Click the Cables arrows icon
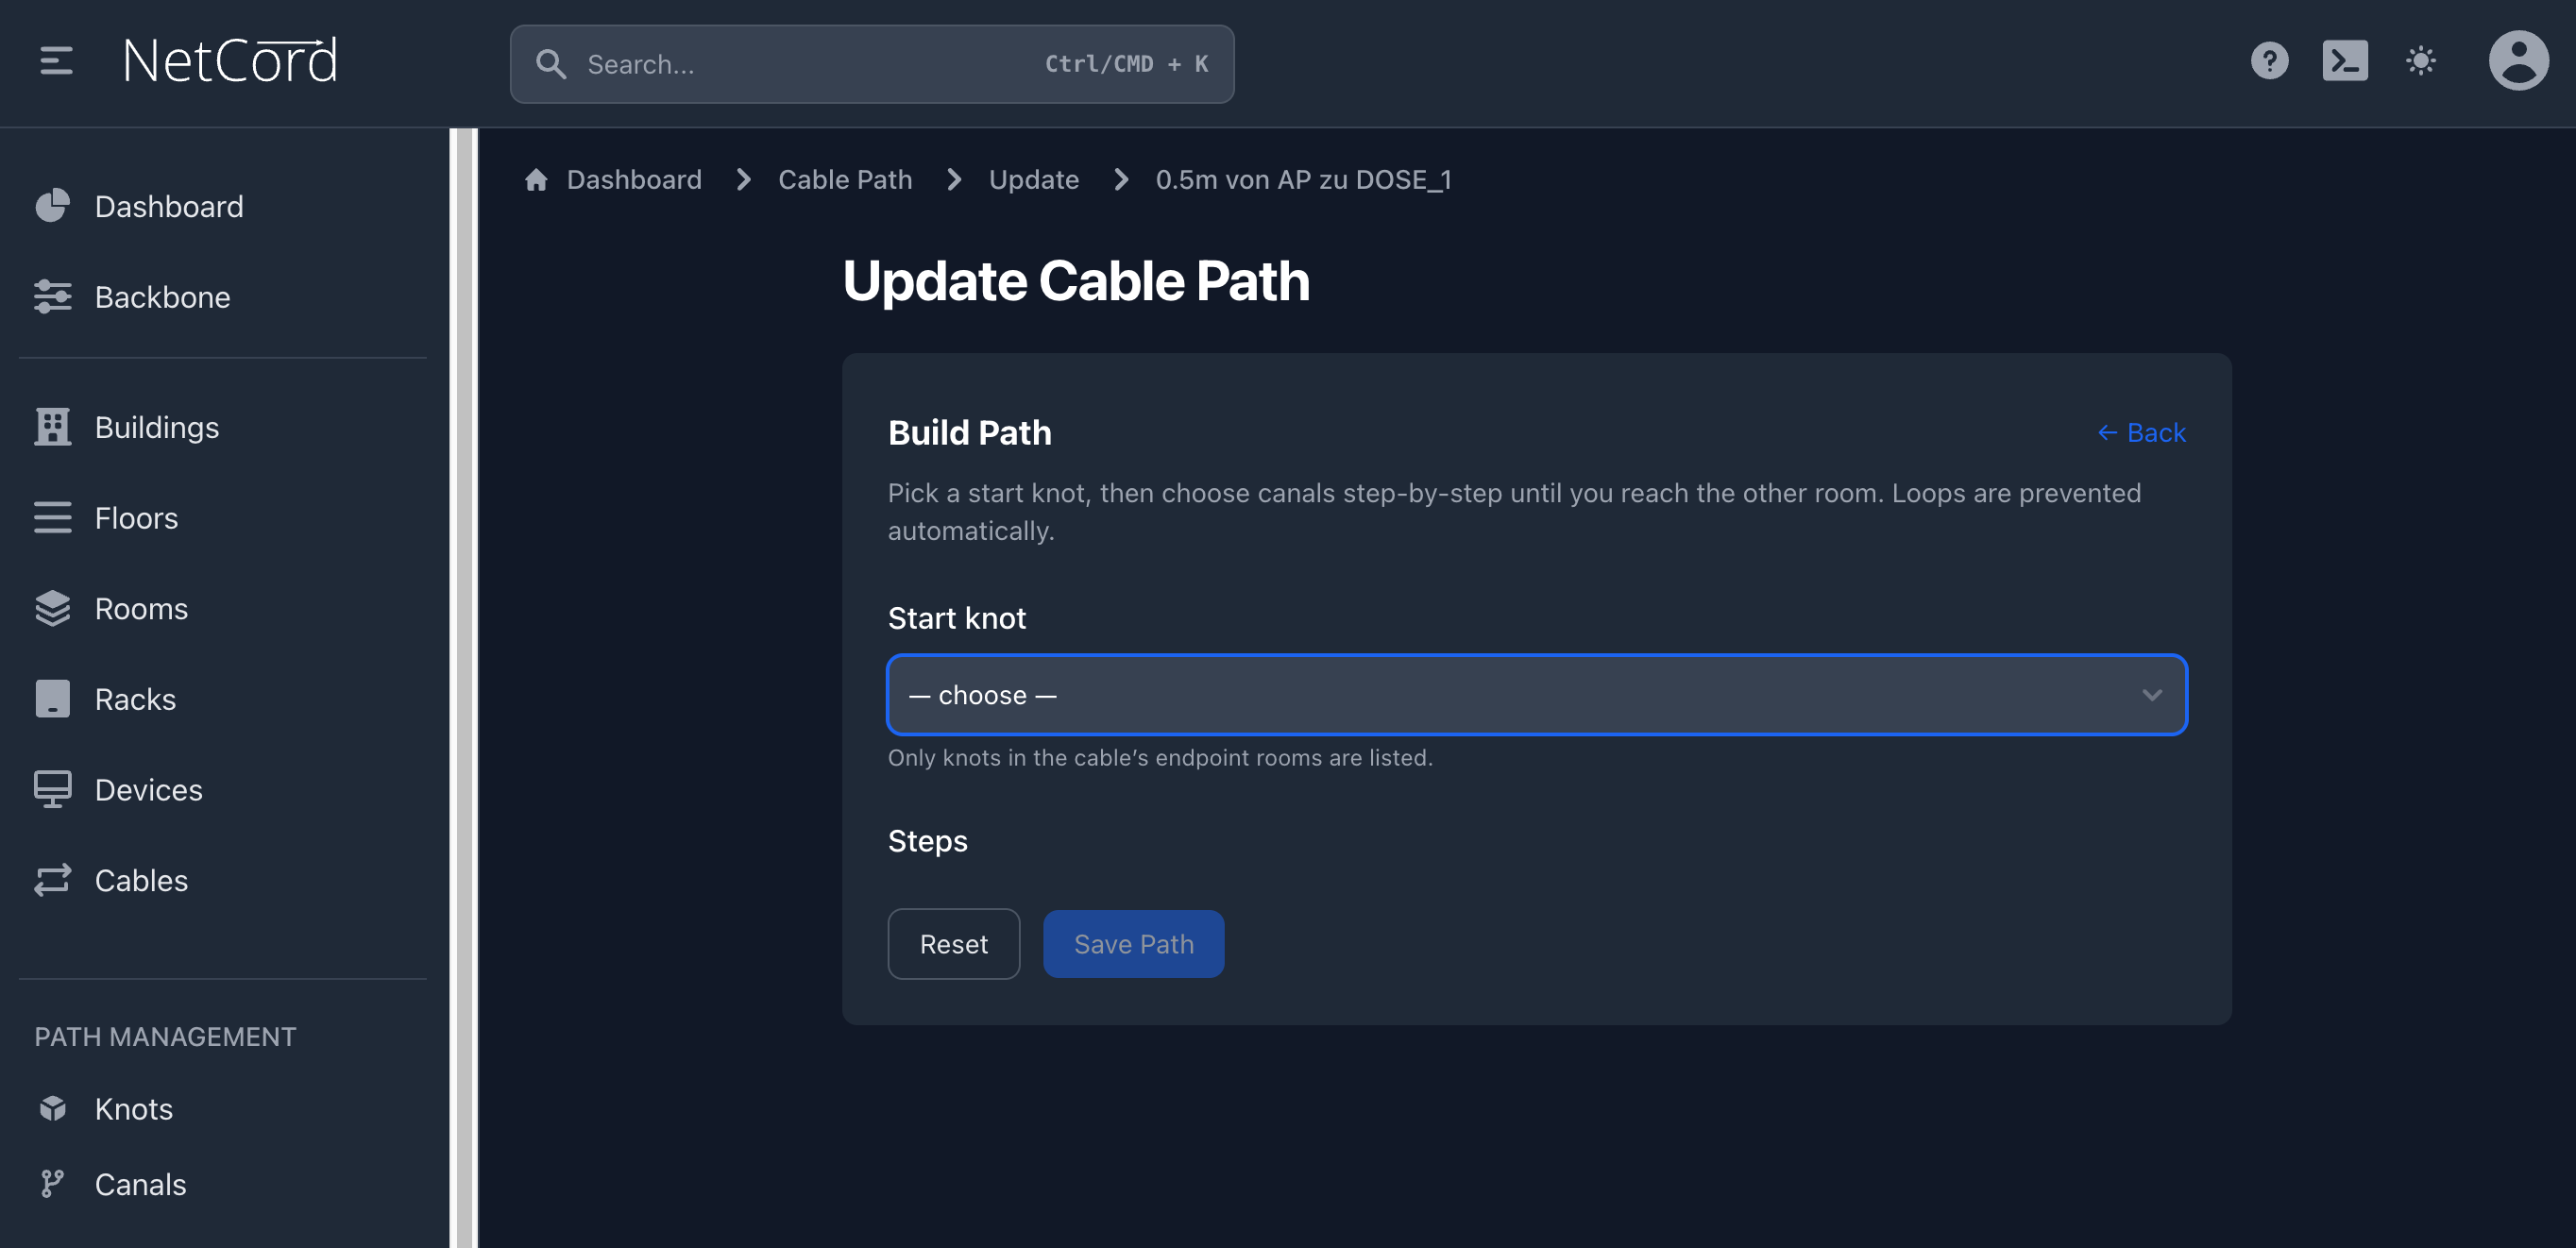Screen dimensions: 2576x1248 [x=52, y=880]
